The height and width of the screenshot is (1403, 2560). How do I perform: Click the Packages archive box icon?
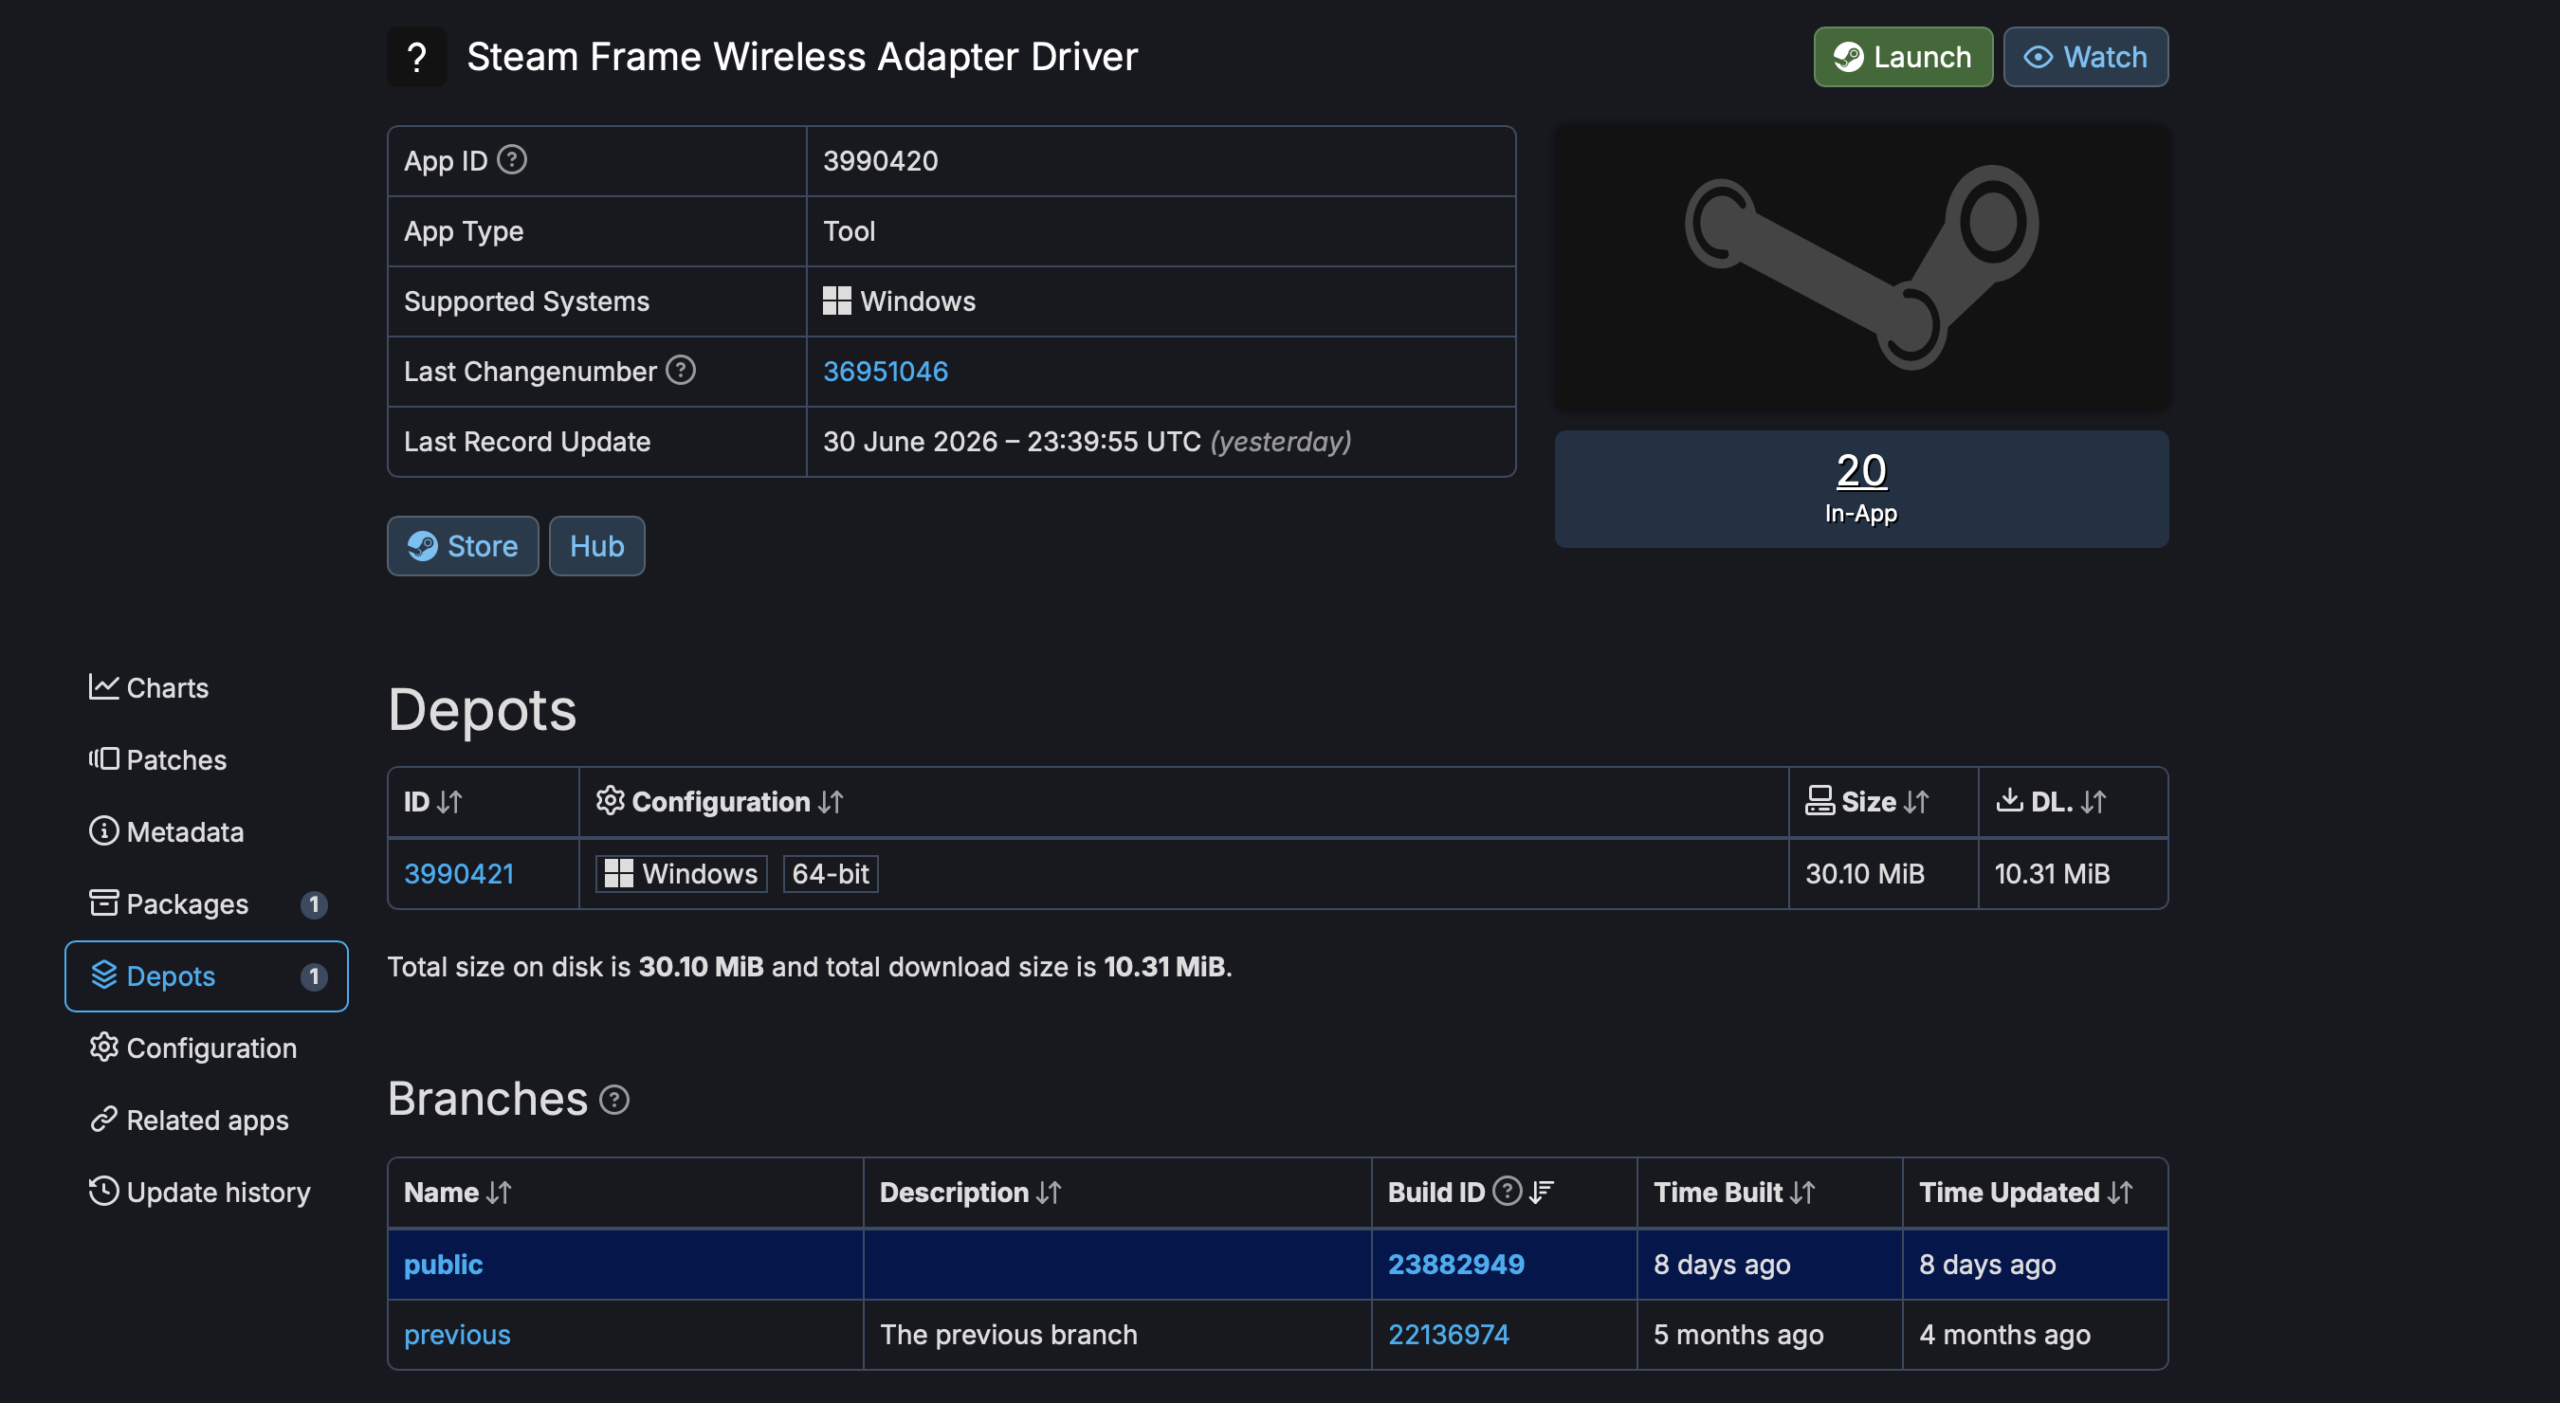pos(104,903)
